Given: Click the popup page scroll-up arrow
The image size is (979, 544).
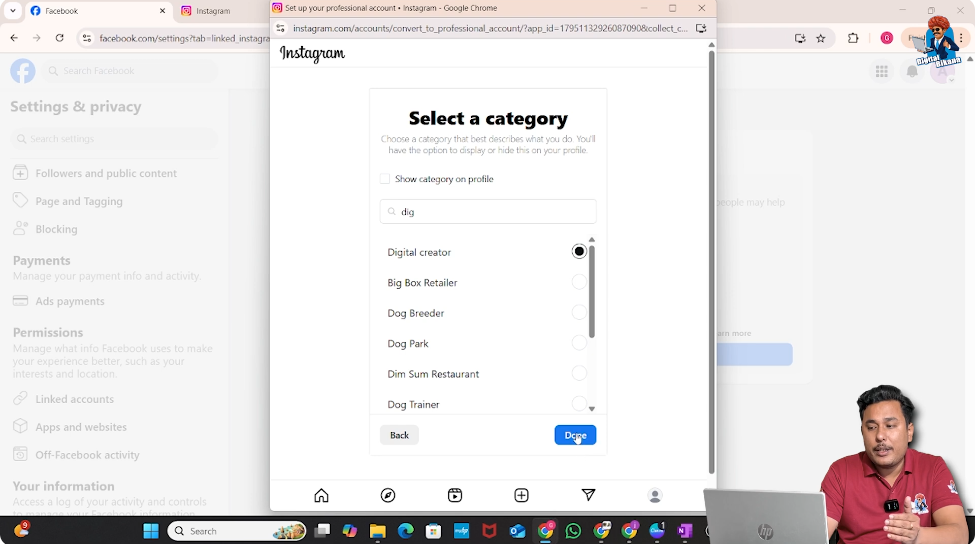Looking at the screenshot, I should tap(711, 46).
